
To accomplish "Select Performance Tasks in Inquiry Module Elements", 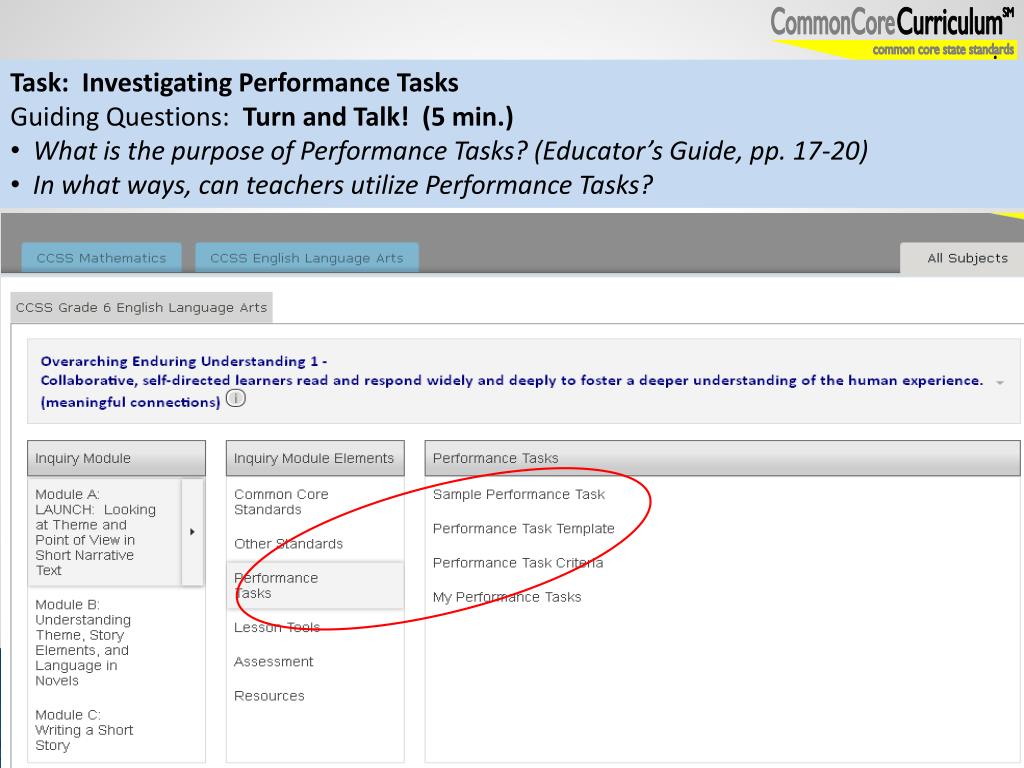I will (x=315, y=586).
